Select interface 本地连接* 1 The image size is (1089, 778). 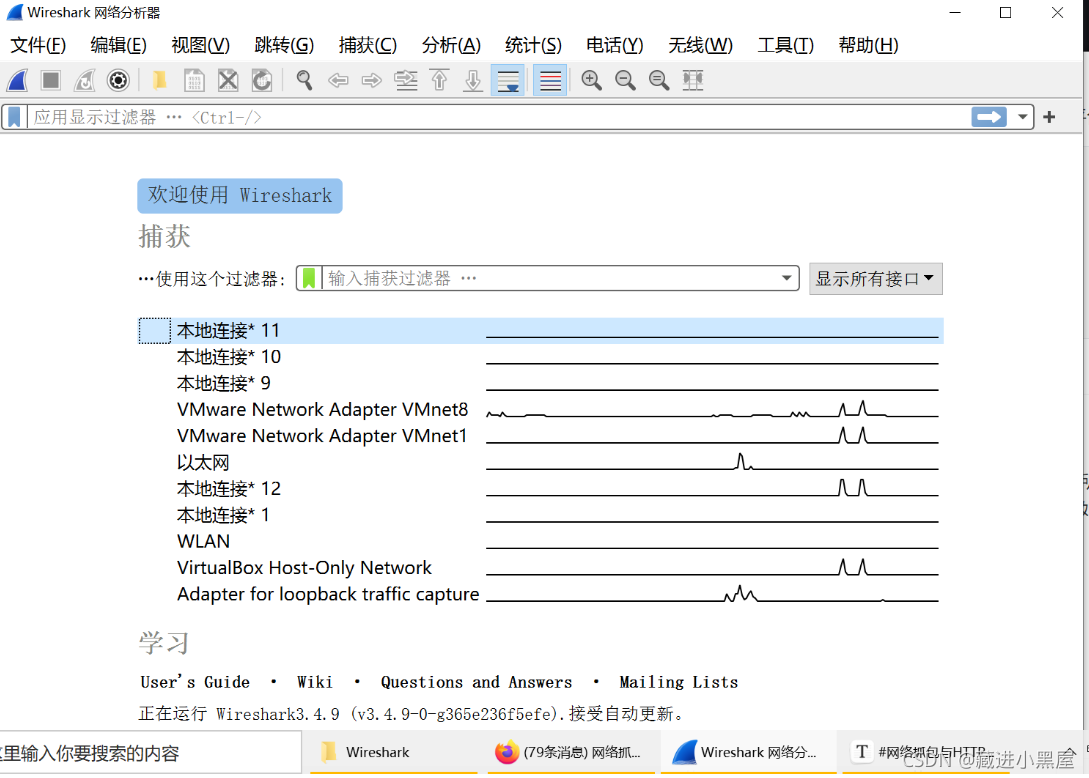point(541,515)
